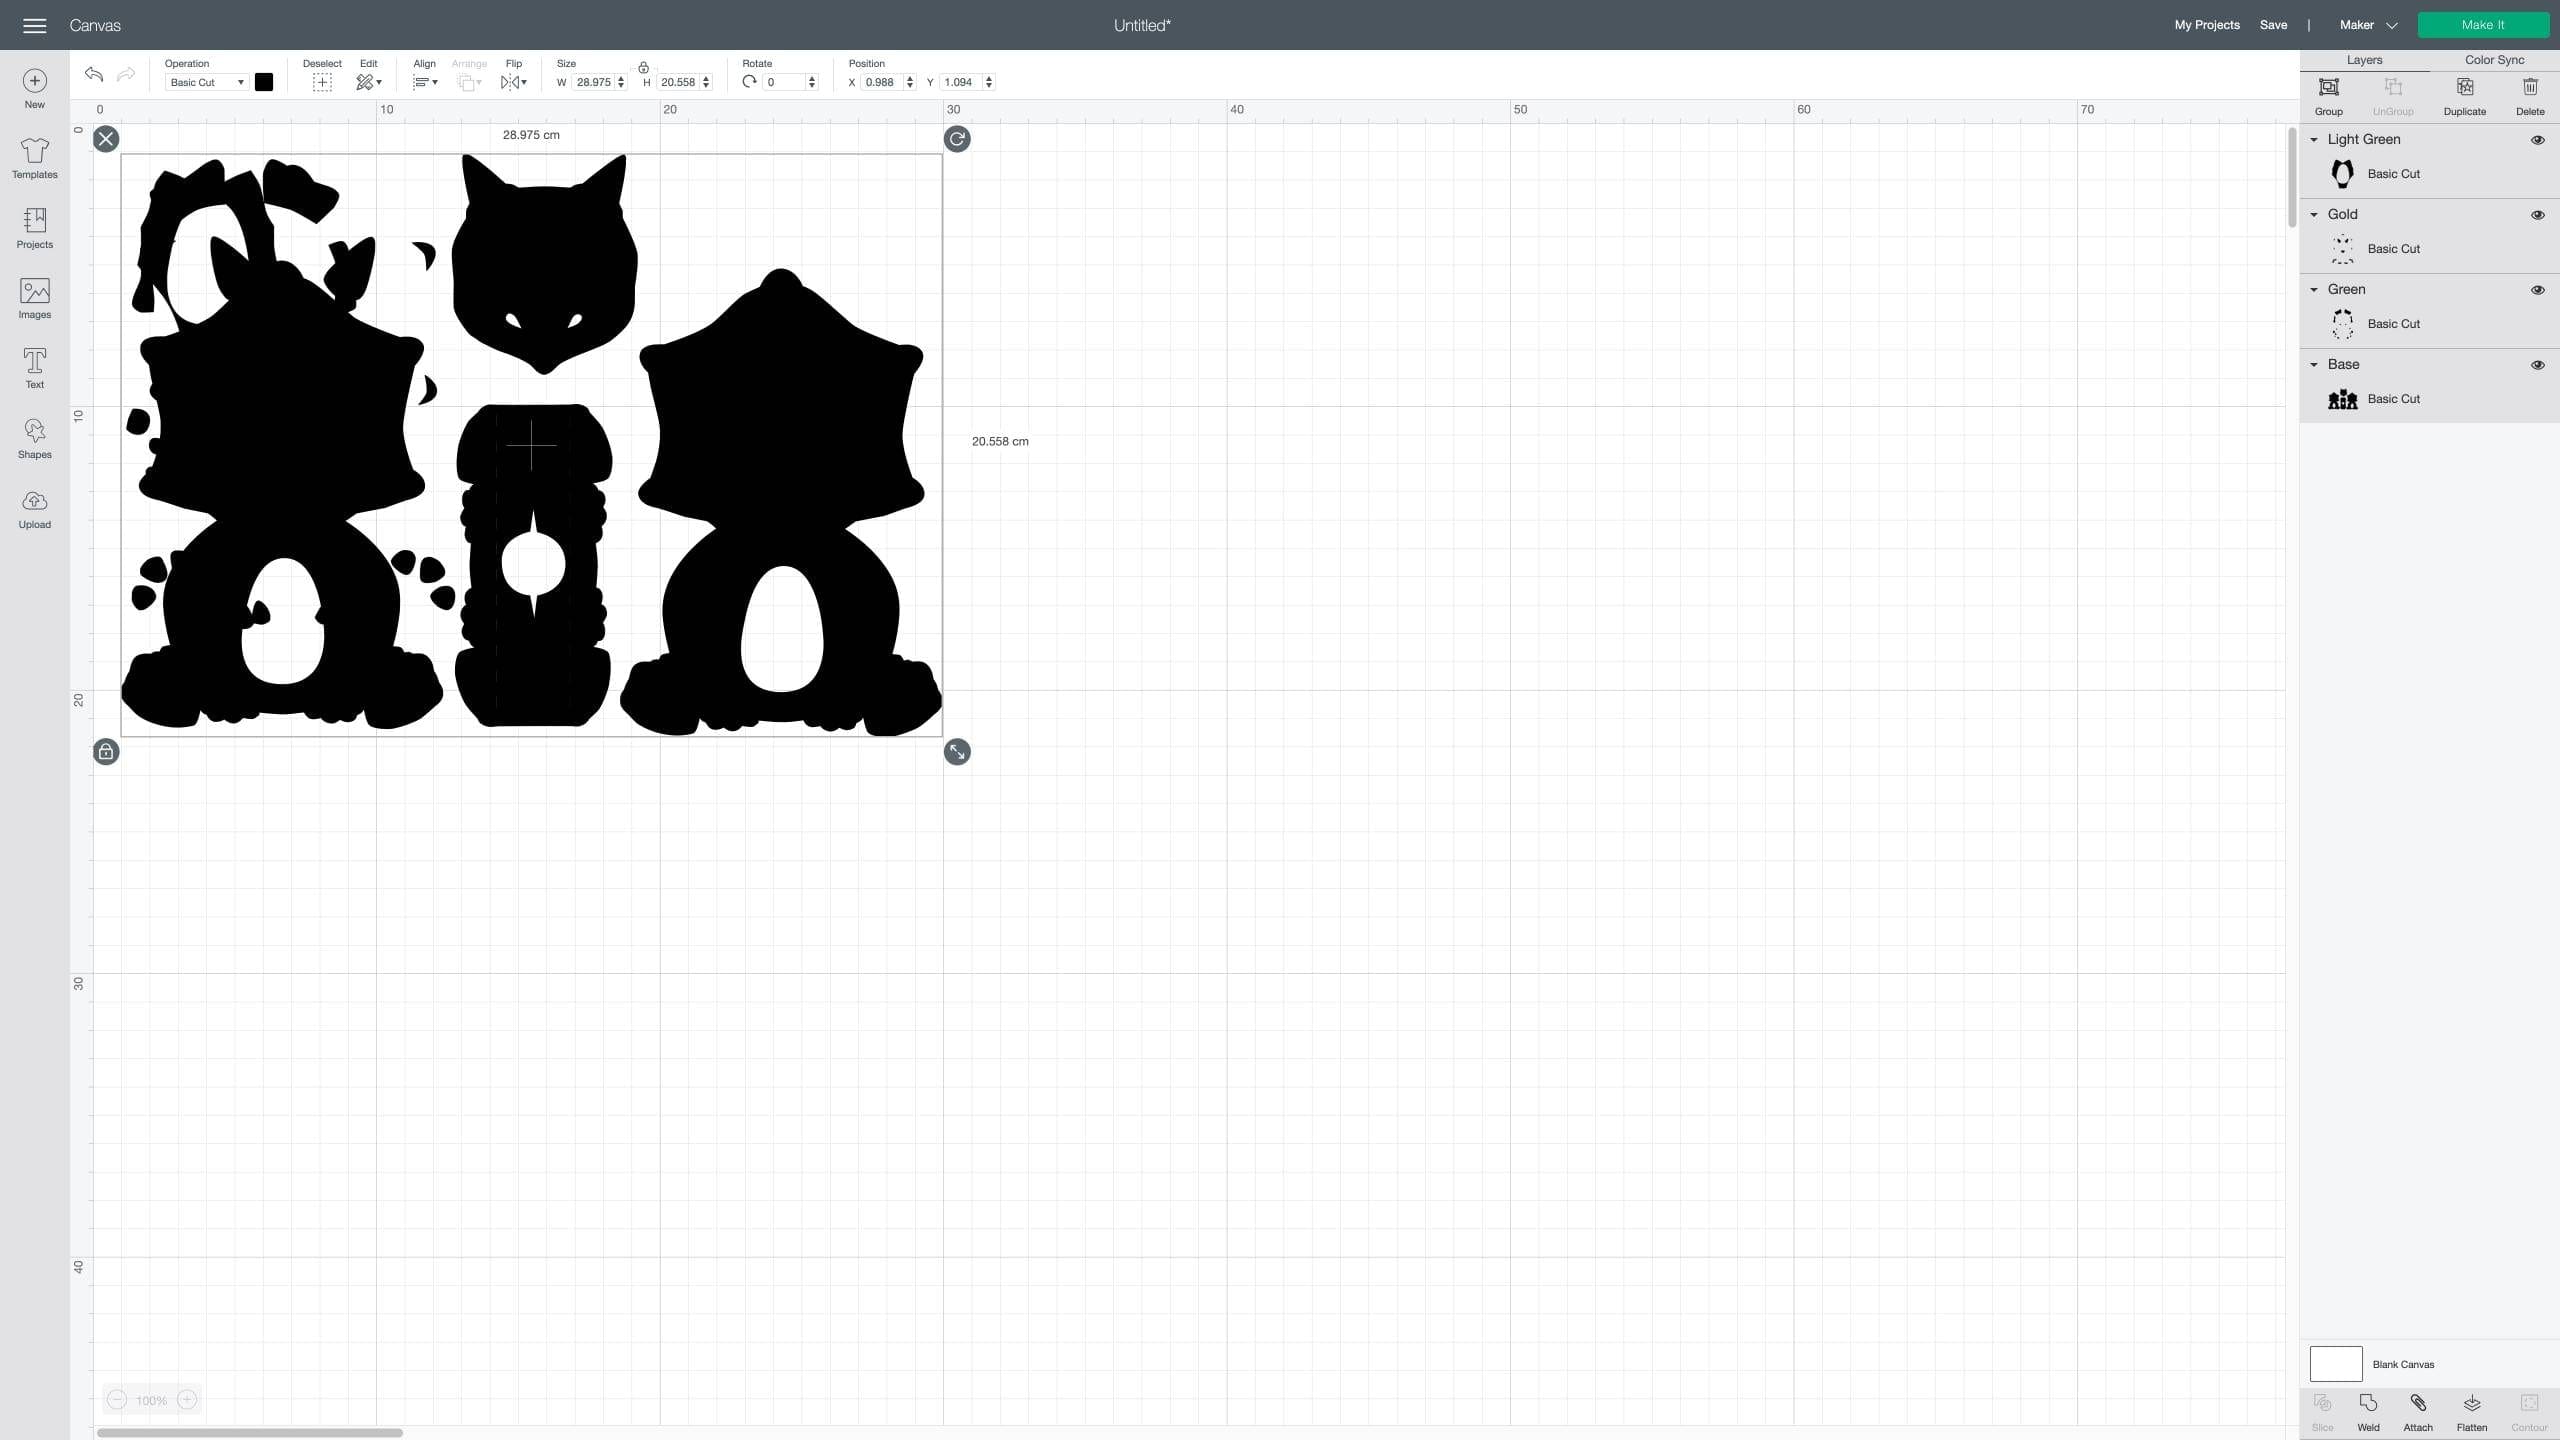2560x1440 pixels.
Task: Select the Gold Basic Cut thumbnail
Action: pyautogui.click(x=2342, y=249)
